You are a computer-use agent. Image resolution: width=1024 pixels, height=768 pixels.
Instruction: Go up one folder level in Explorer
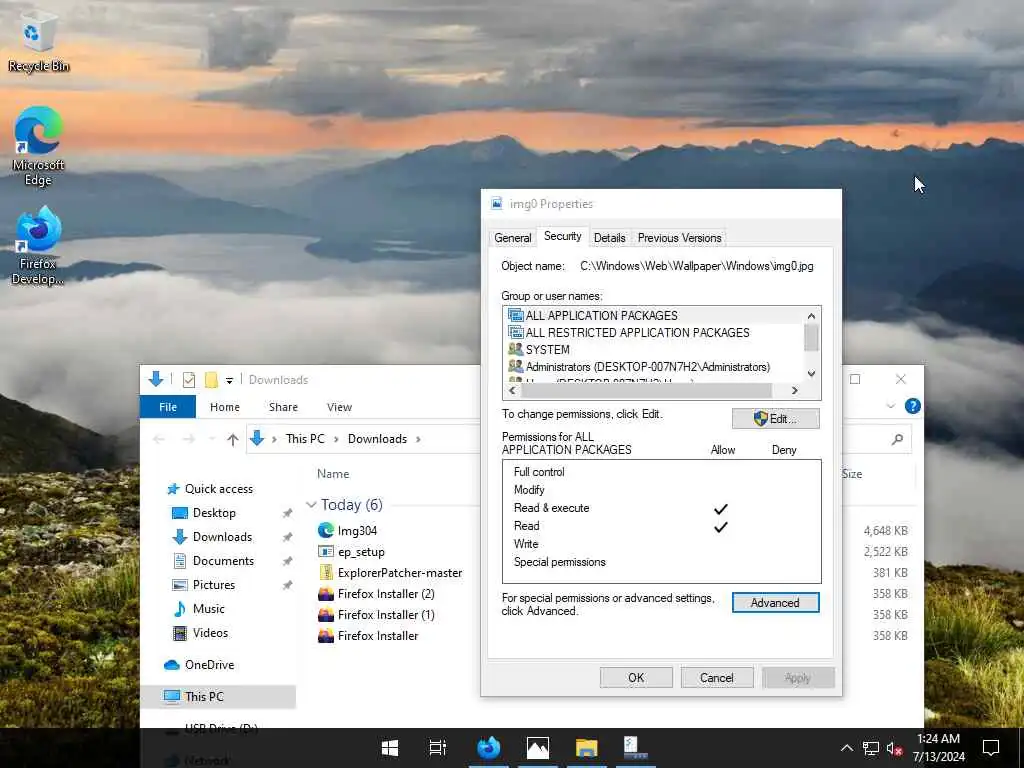(232, 440)
